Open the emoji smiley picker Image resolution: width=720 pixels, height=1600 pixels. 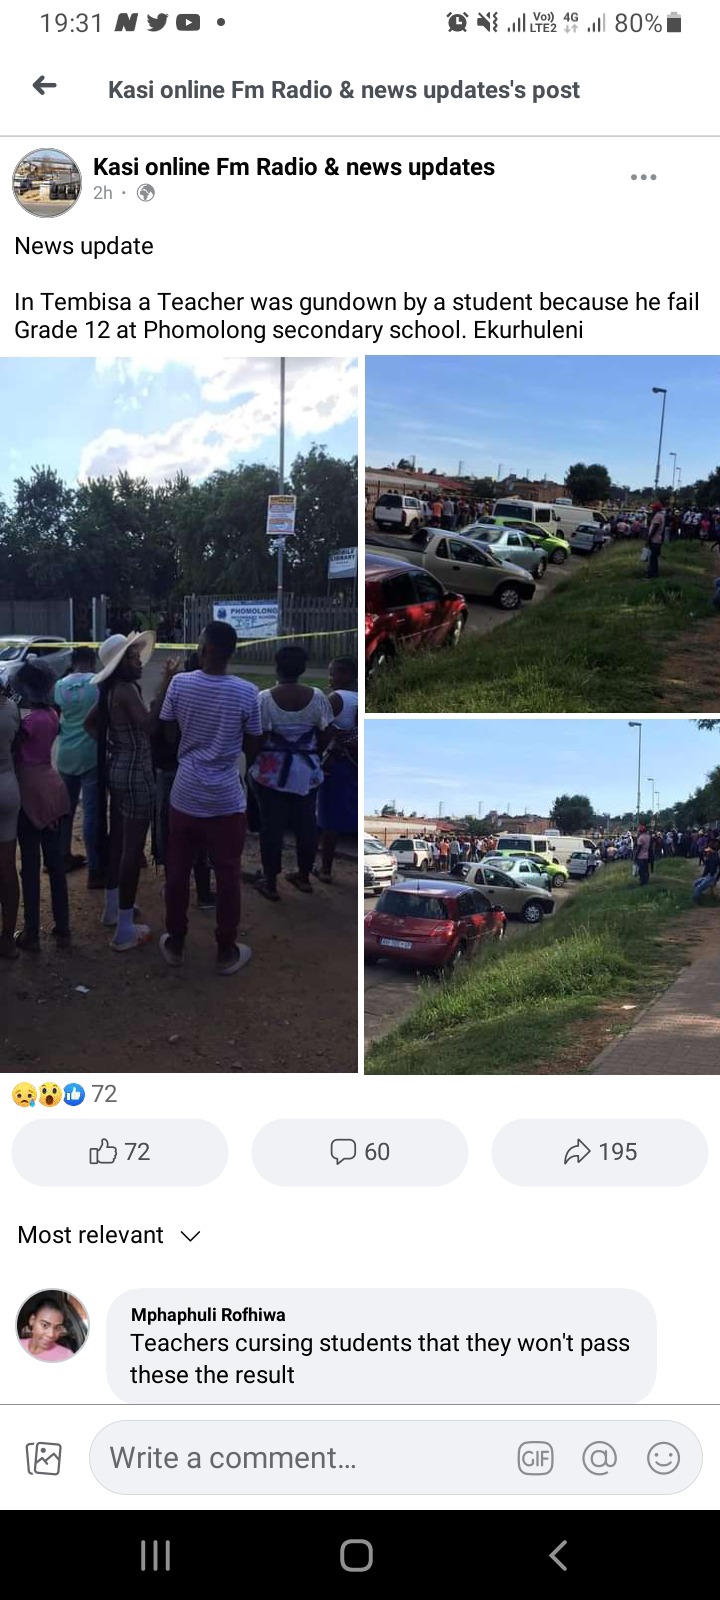[x=664, y=1458]
